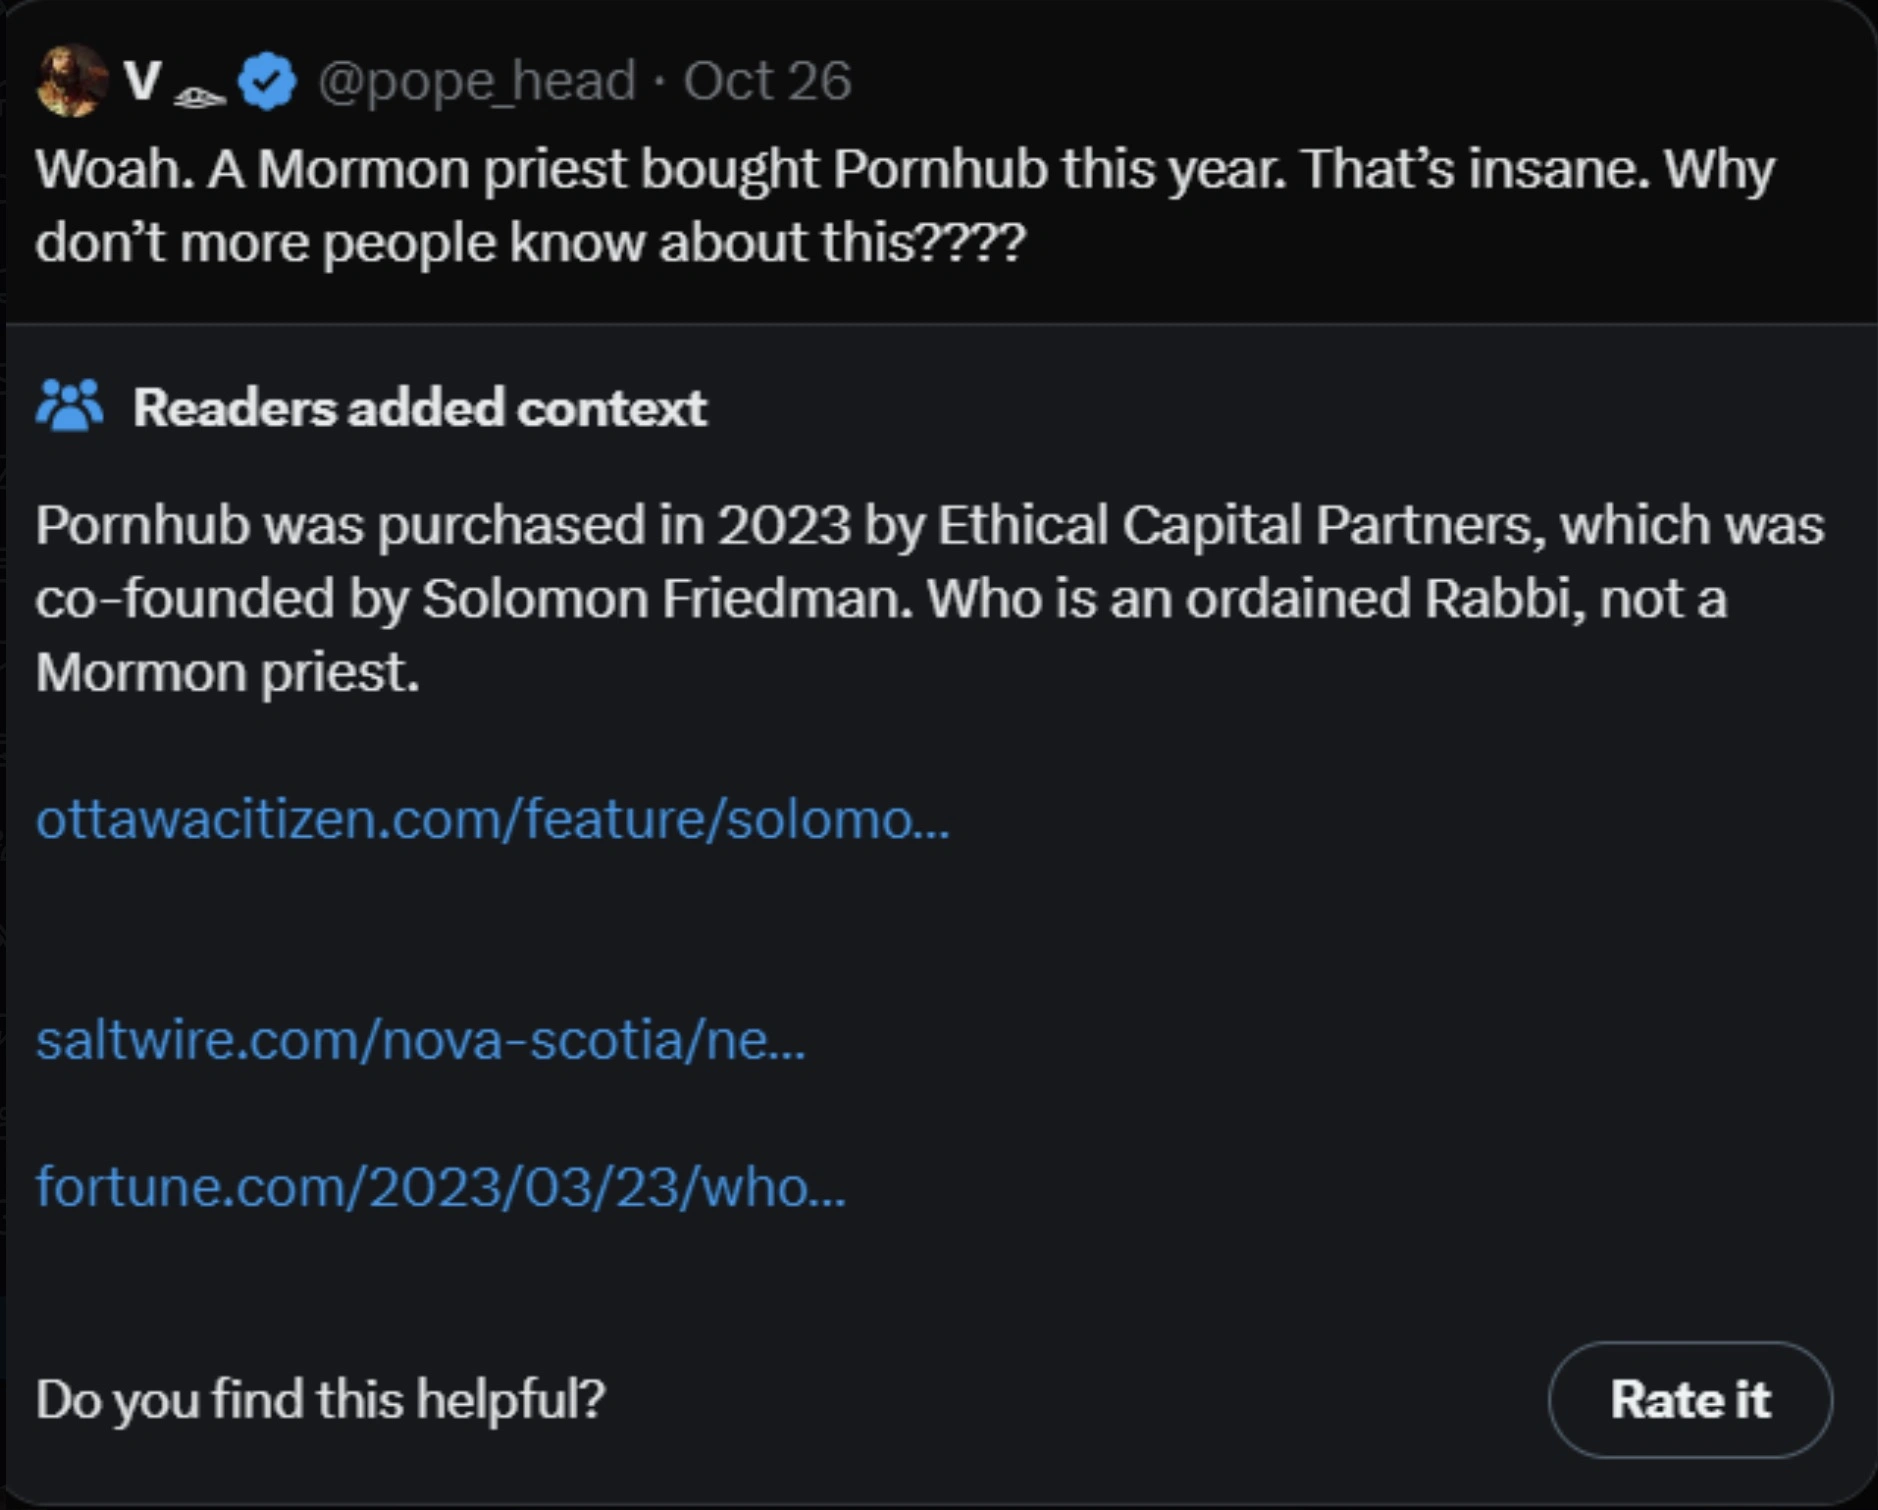This screenshot has height=1510, width=1878.
Task: Open the @pope_head profile handle
Action: point(476,81)
